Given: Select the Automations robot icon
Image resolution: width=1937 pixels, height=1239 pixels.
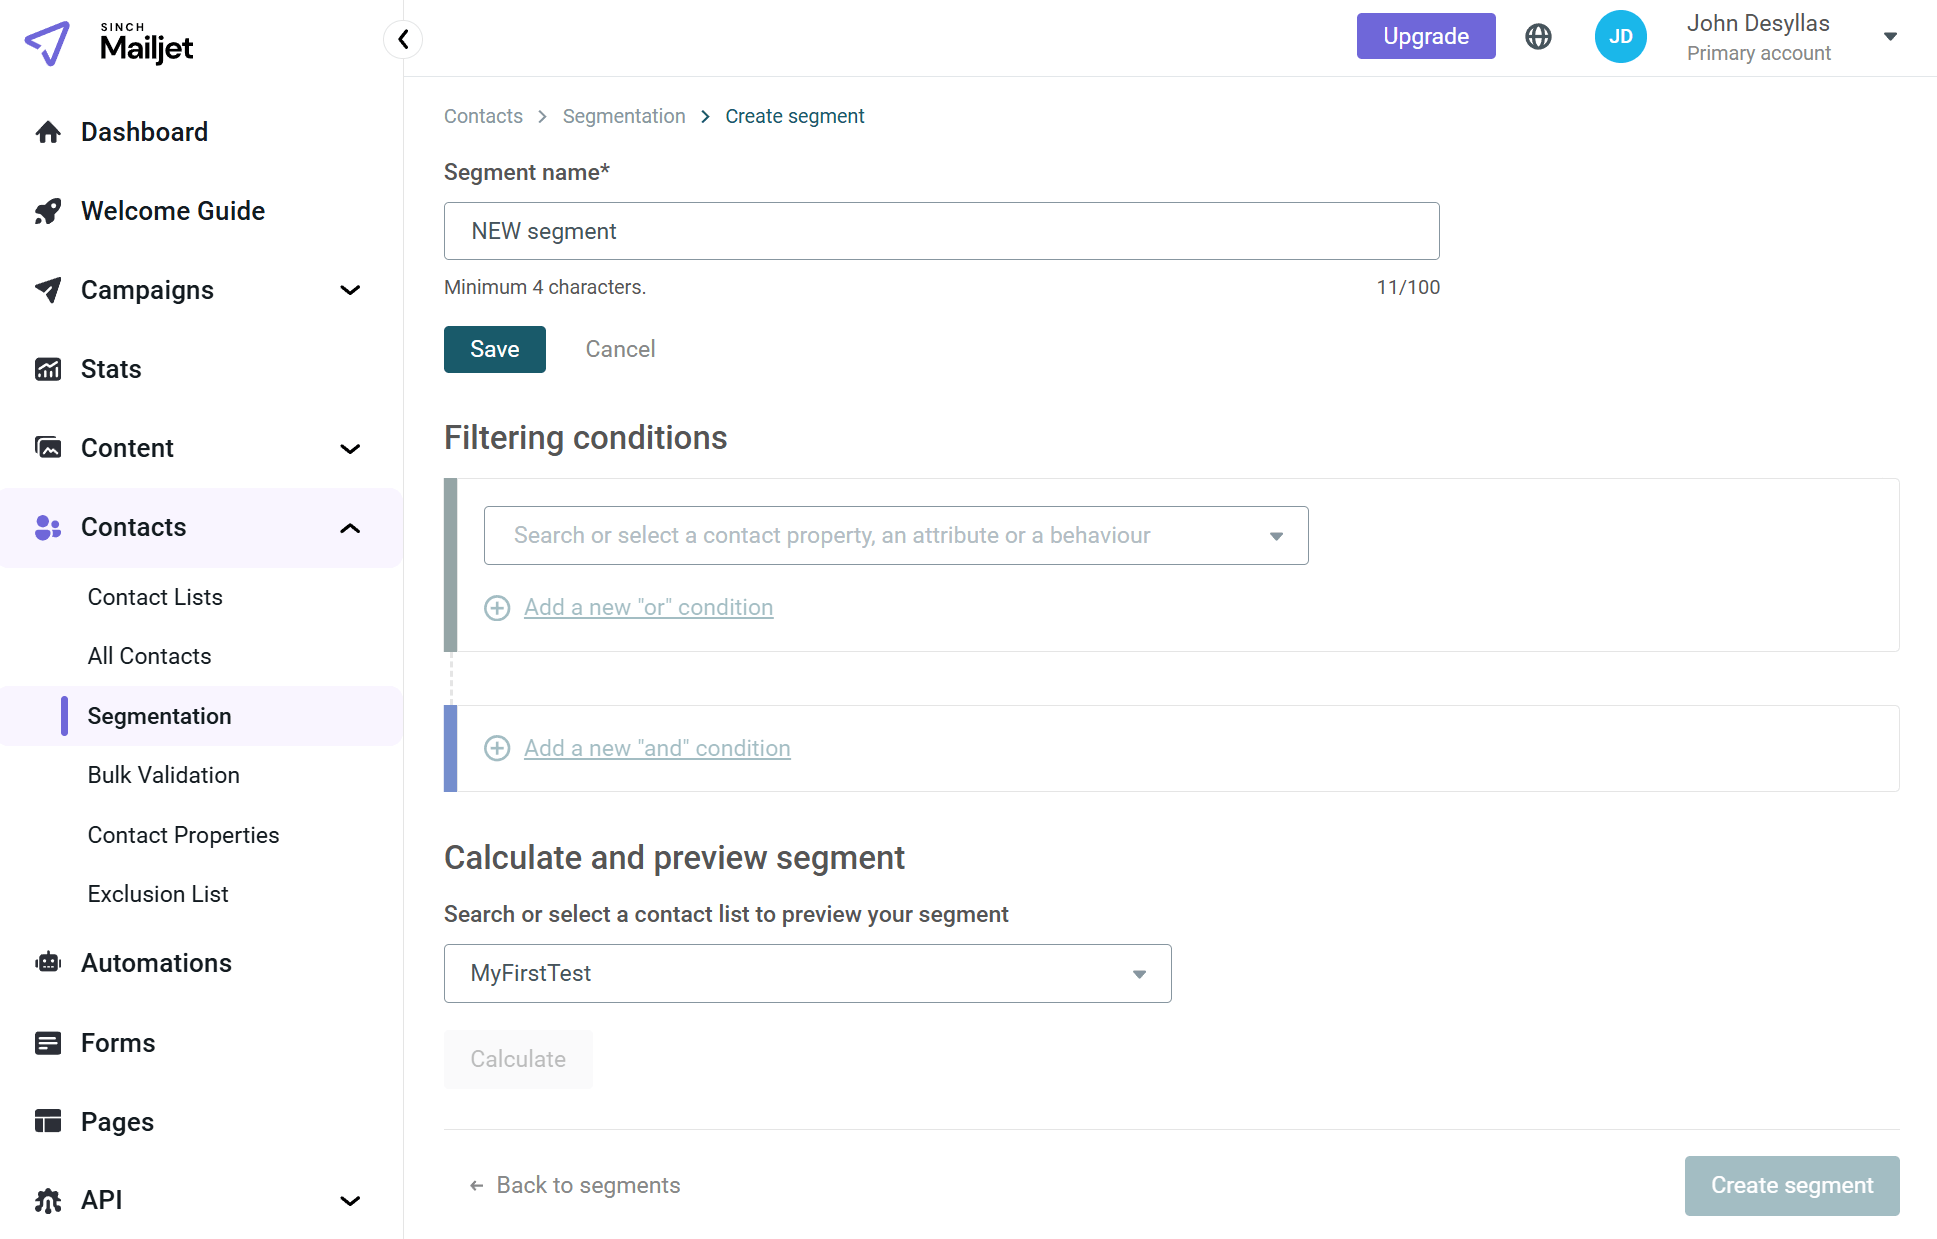Looking at the screenshot, I should (47, 962).
